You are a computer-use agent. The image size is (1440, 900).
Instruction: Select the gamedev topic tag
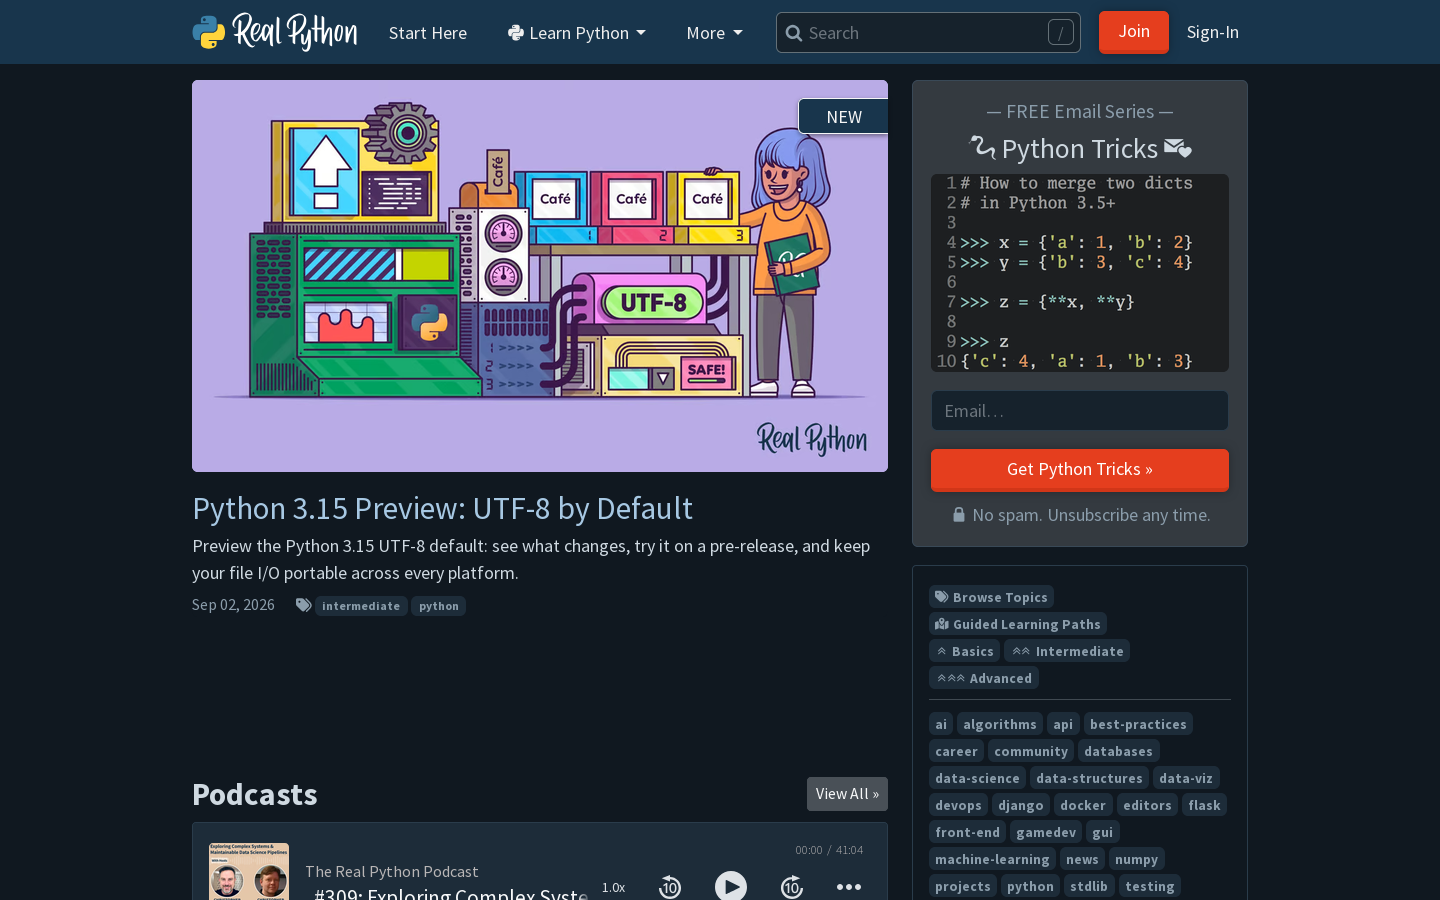(1046, 832)
